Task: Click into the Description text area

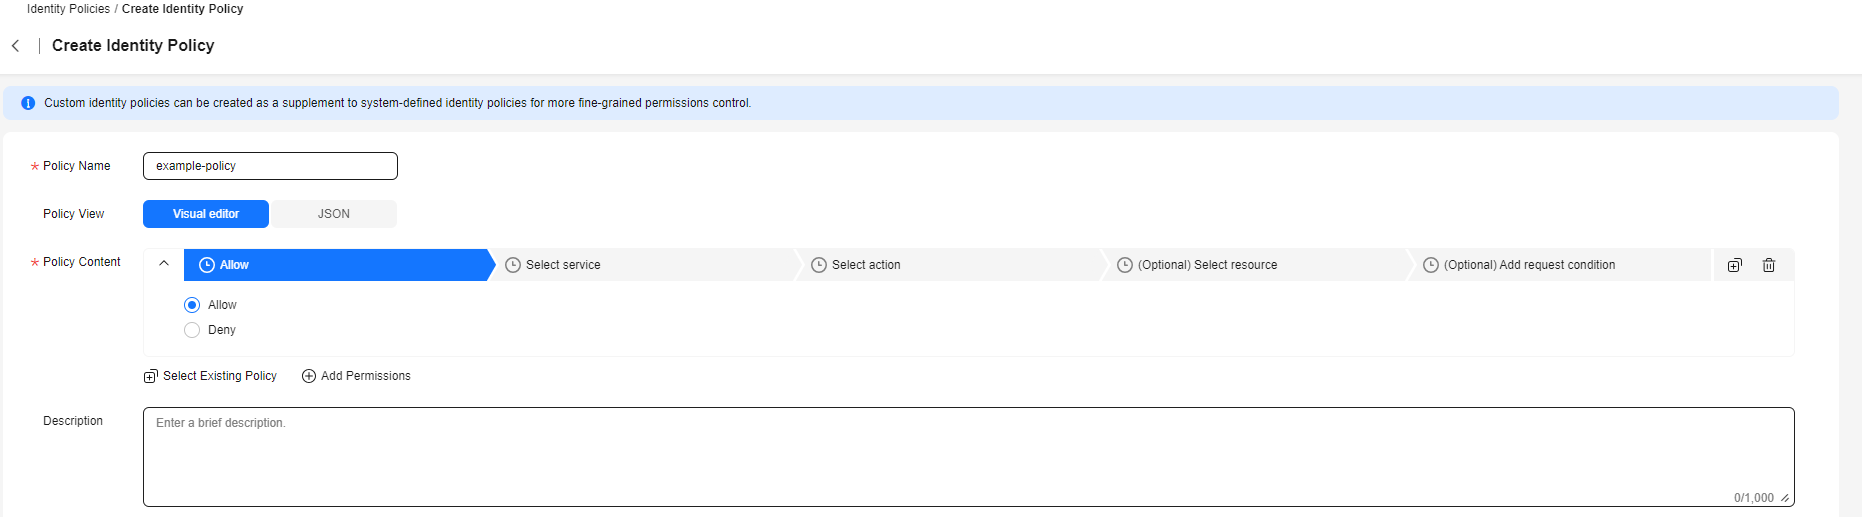Action: point(968,456)
